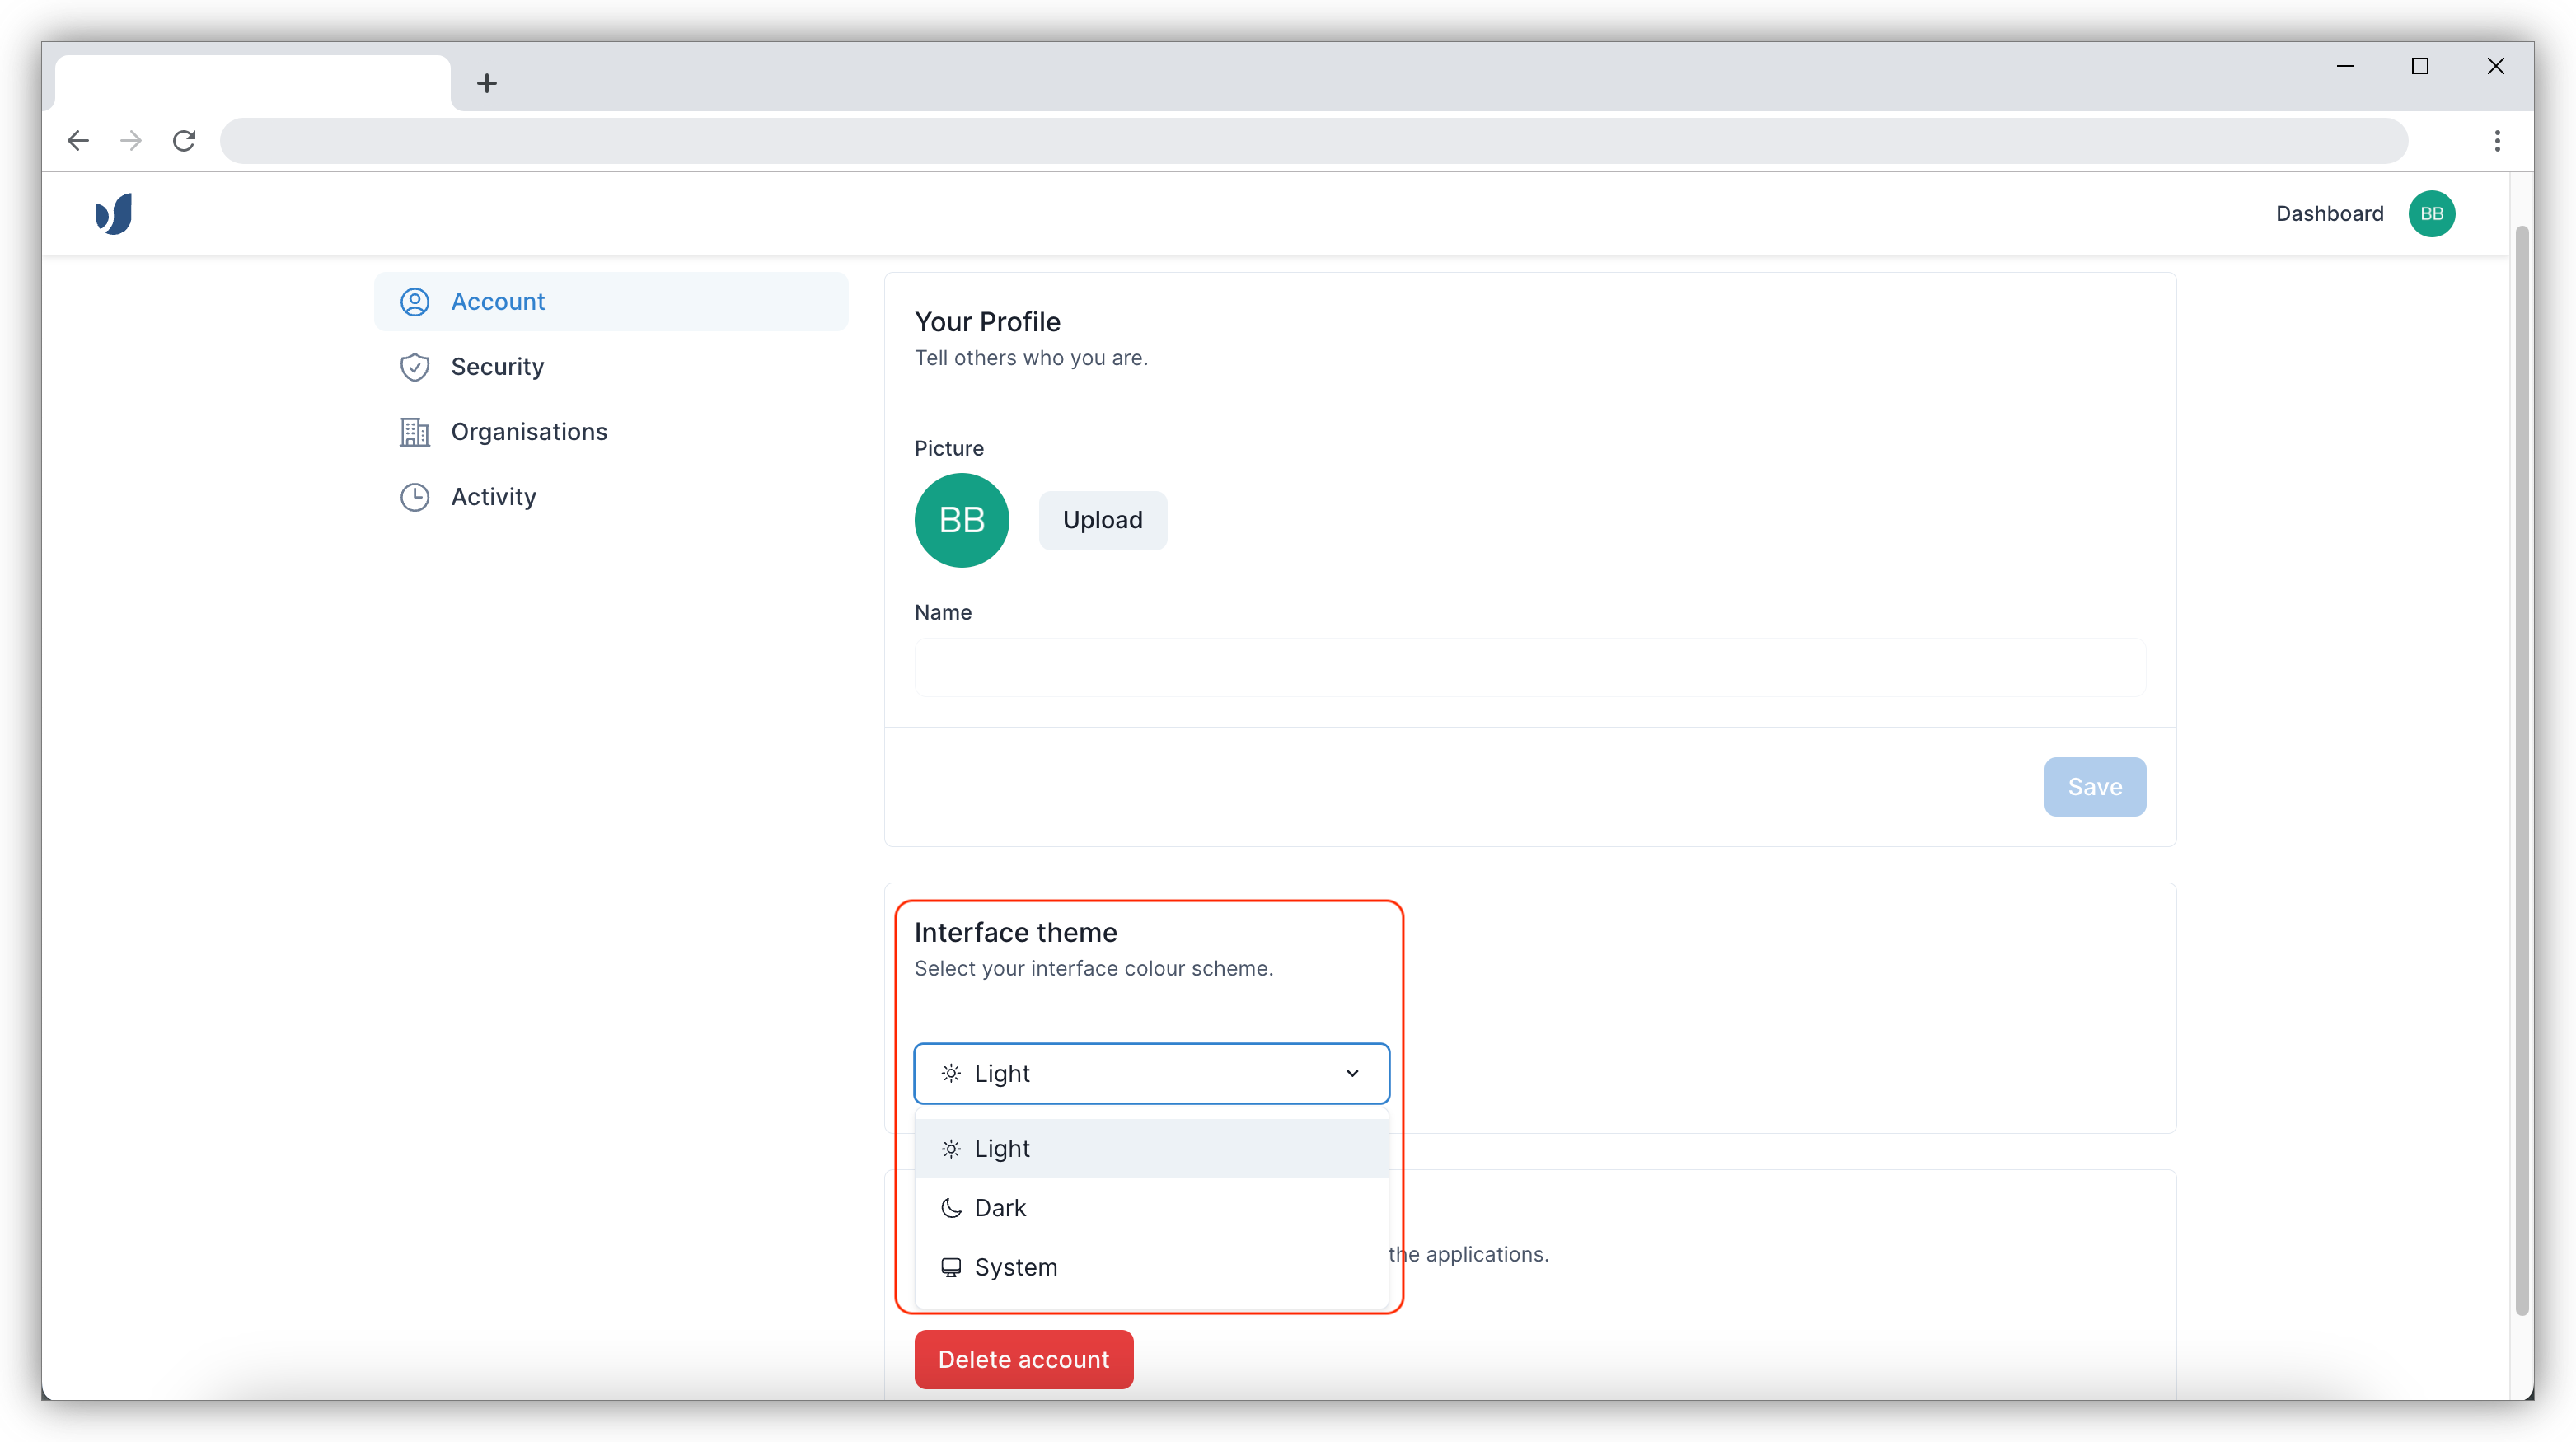
Task: Open the Dashboard link
Action: click(2329, 213)
